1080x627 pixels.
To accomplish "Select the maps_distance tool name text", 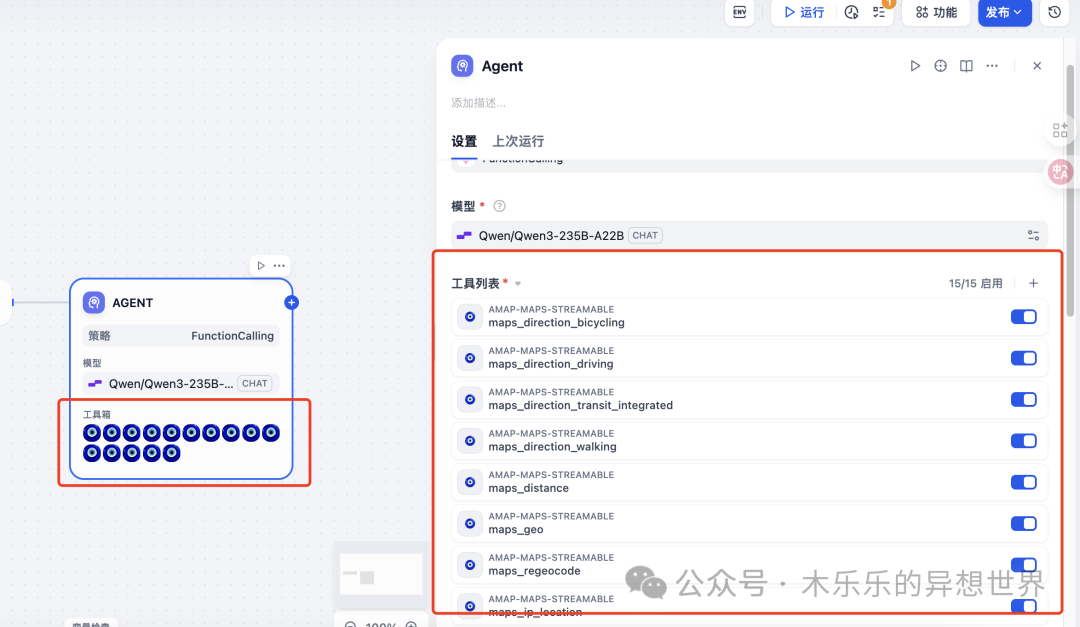I will pyautogui.click(x=528, y=489).
